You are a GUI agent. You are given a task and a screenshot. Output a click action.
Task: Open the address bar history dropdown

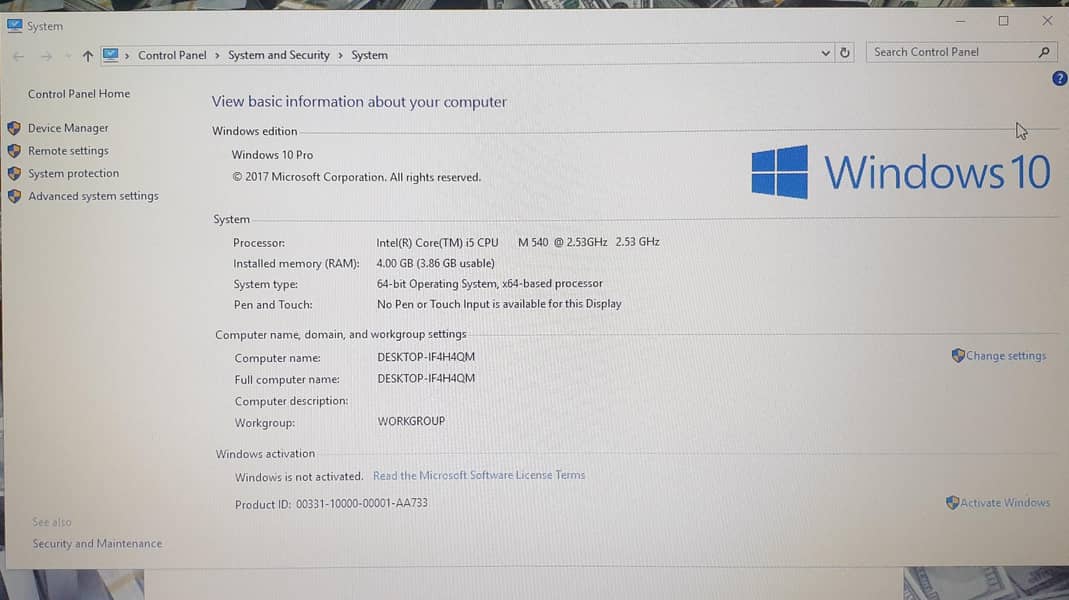pos(826,53)
